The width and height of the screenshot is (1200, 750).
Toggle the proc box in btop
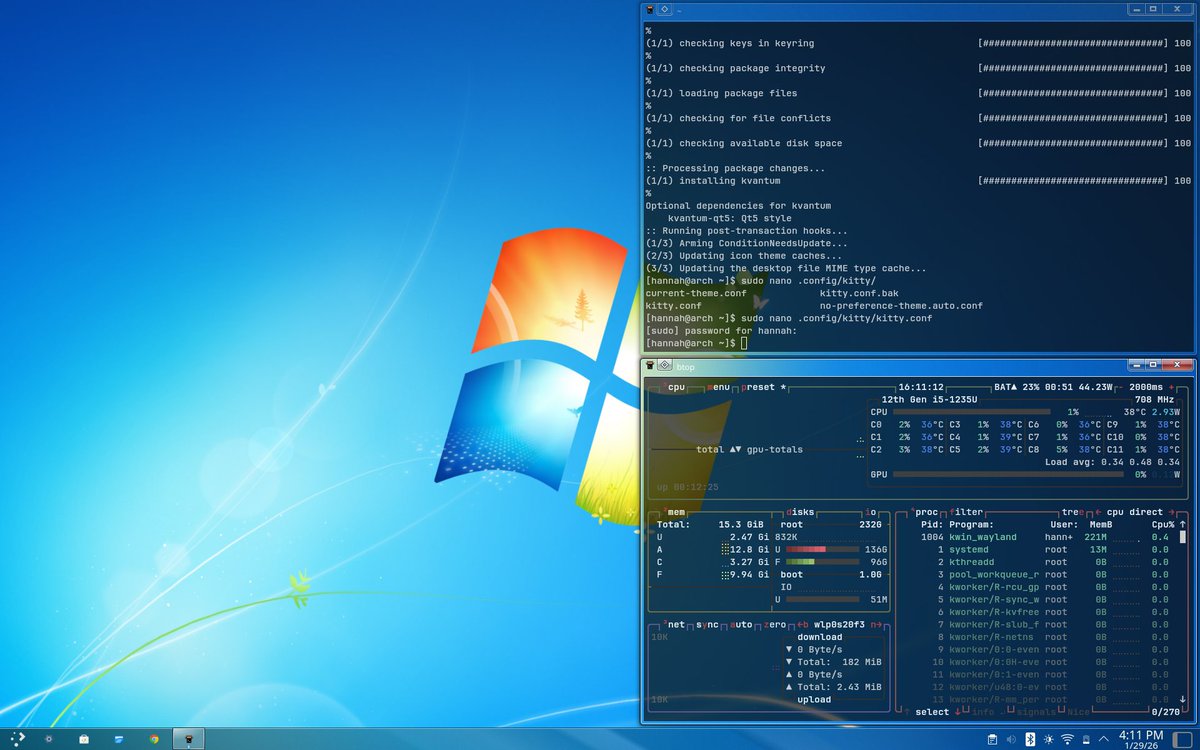click(925, 512)
